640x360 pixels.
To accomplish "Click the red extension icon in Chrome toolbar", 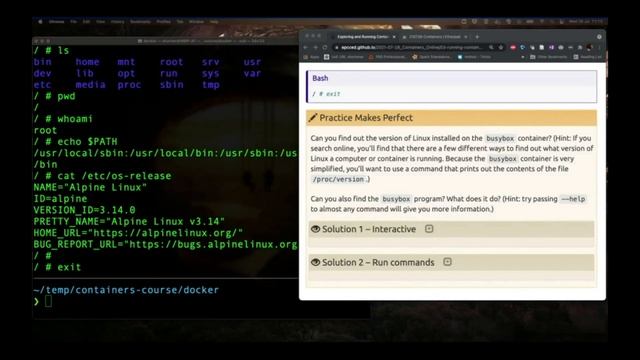I will coord(513,47).
